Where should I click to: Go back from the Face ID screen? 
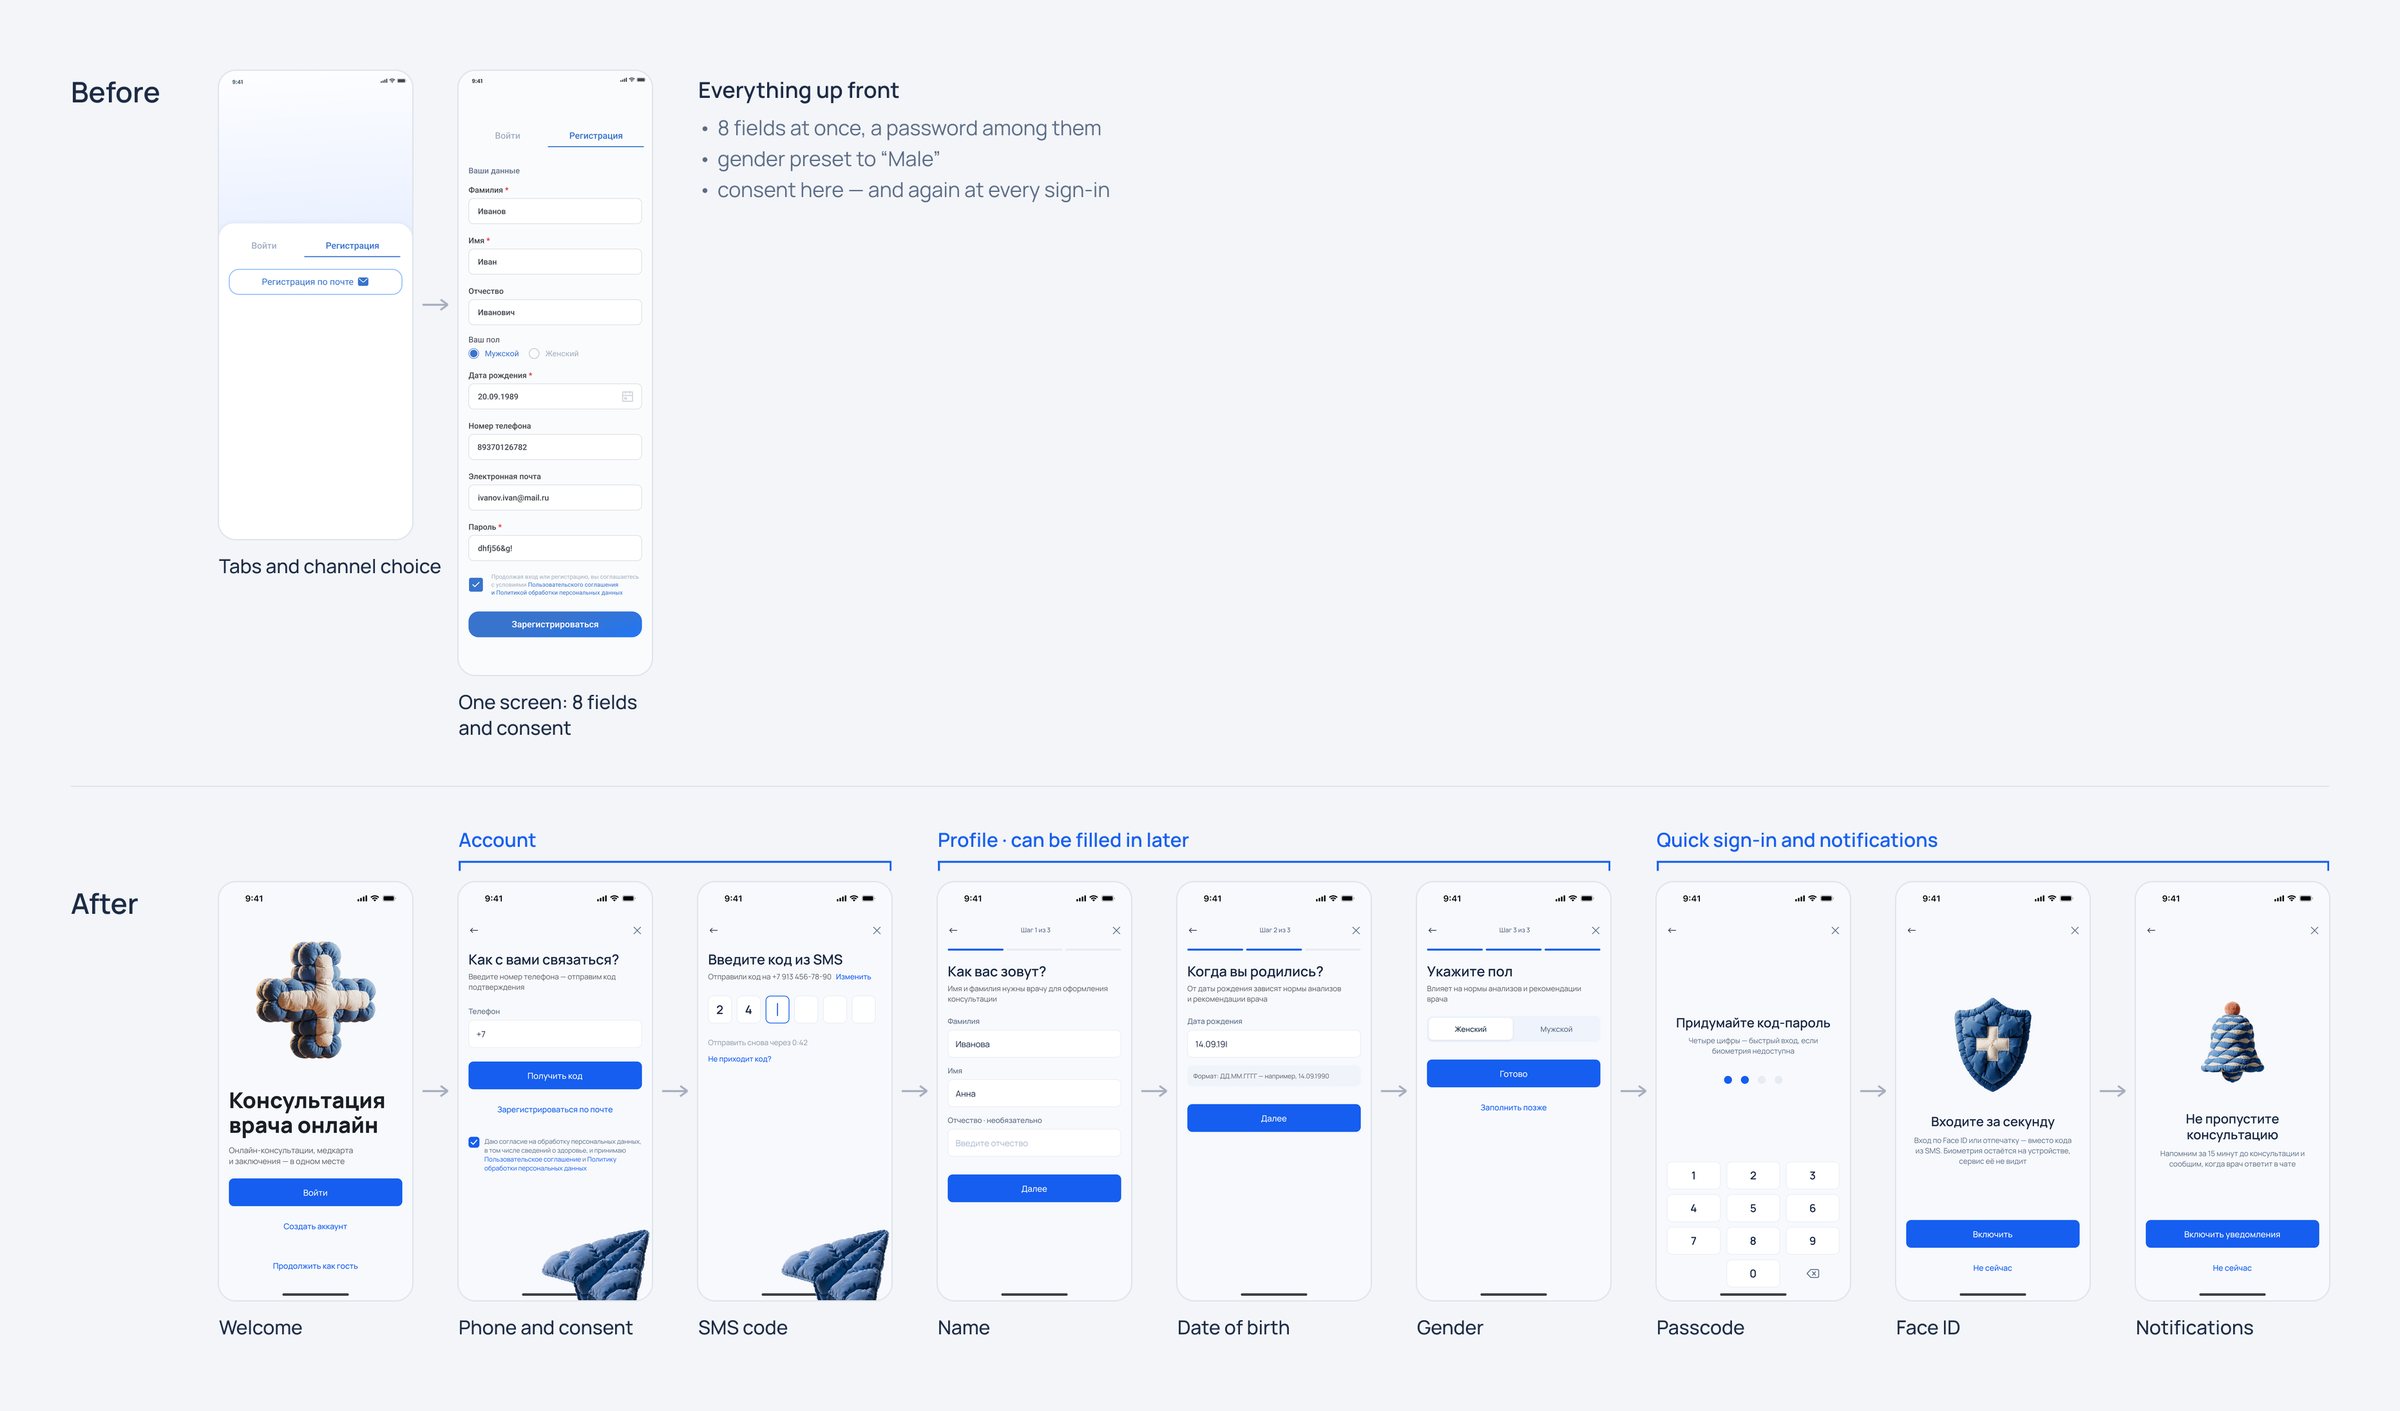[x=1912, y=931]
